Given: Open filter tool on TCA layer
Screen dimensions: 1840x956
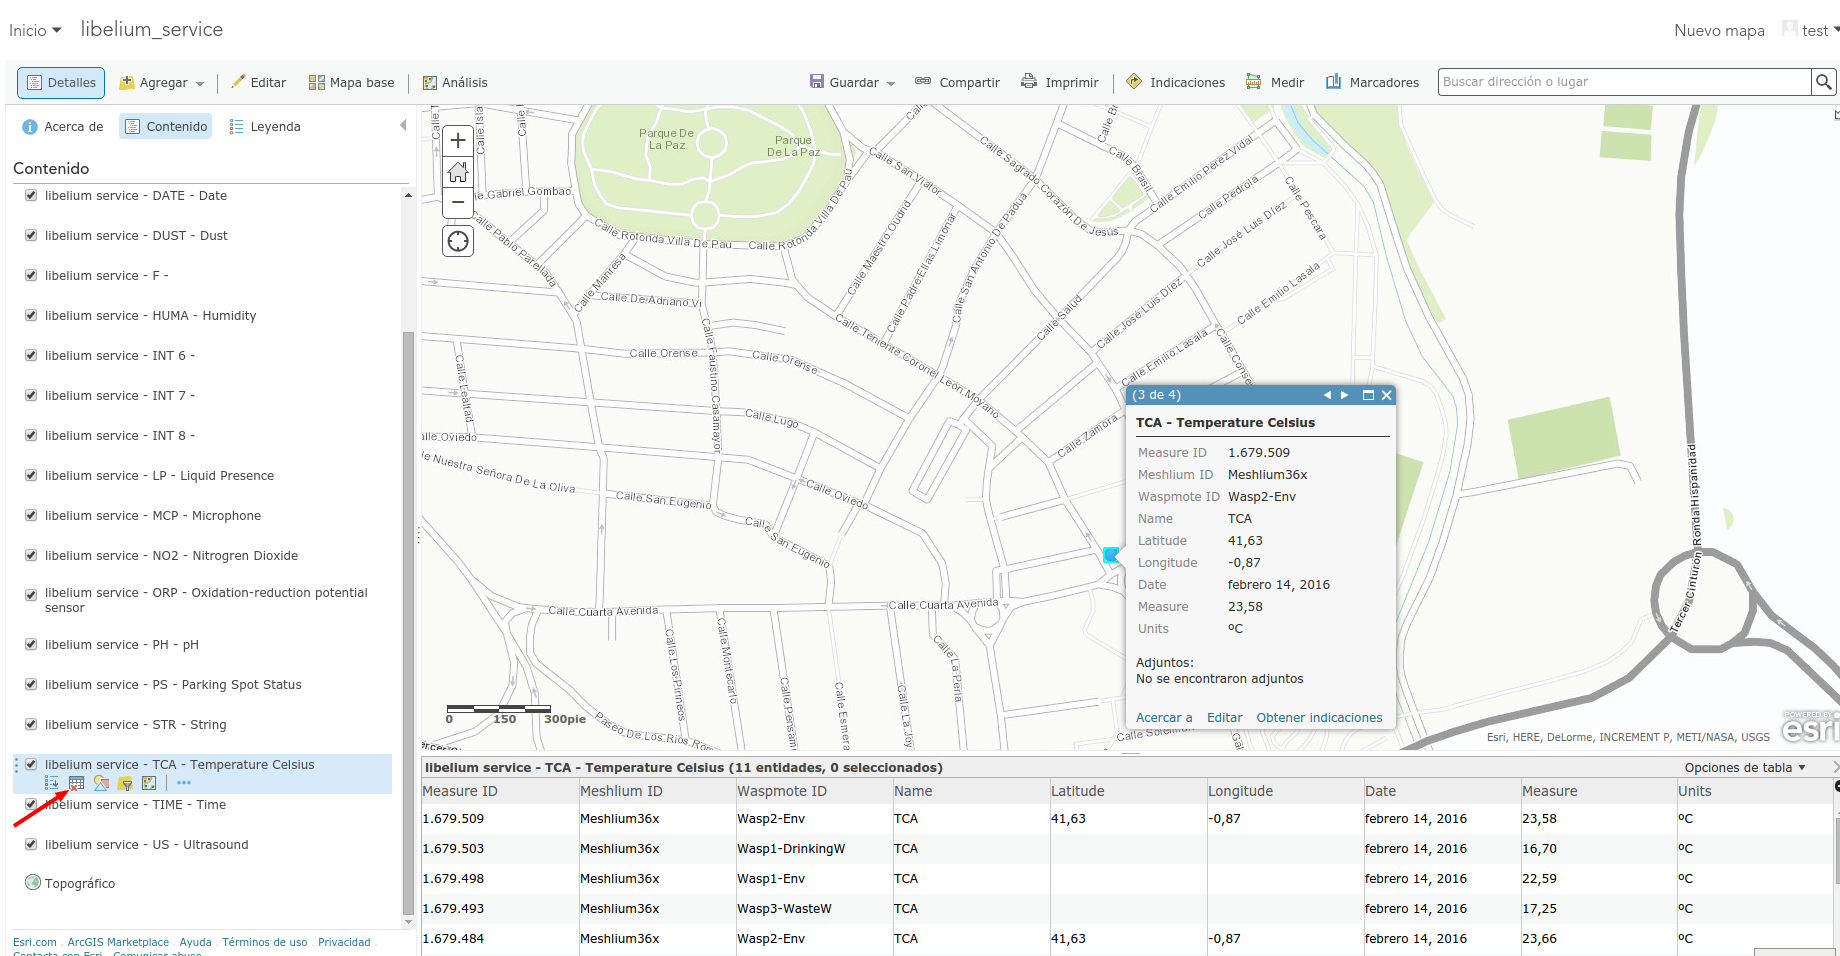Looking at the screenshot, I should (125, 783).
